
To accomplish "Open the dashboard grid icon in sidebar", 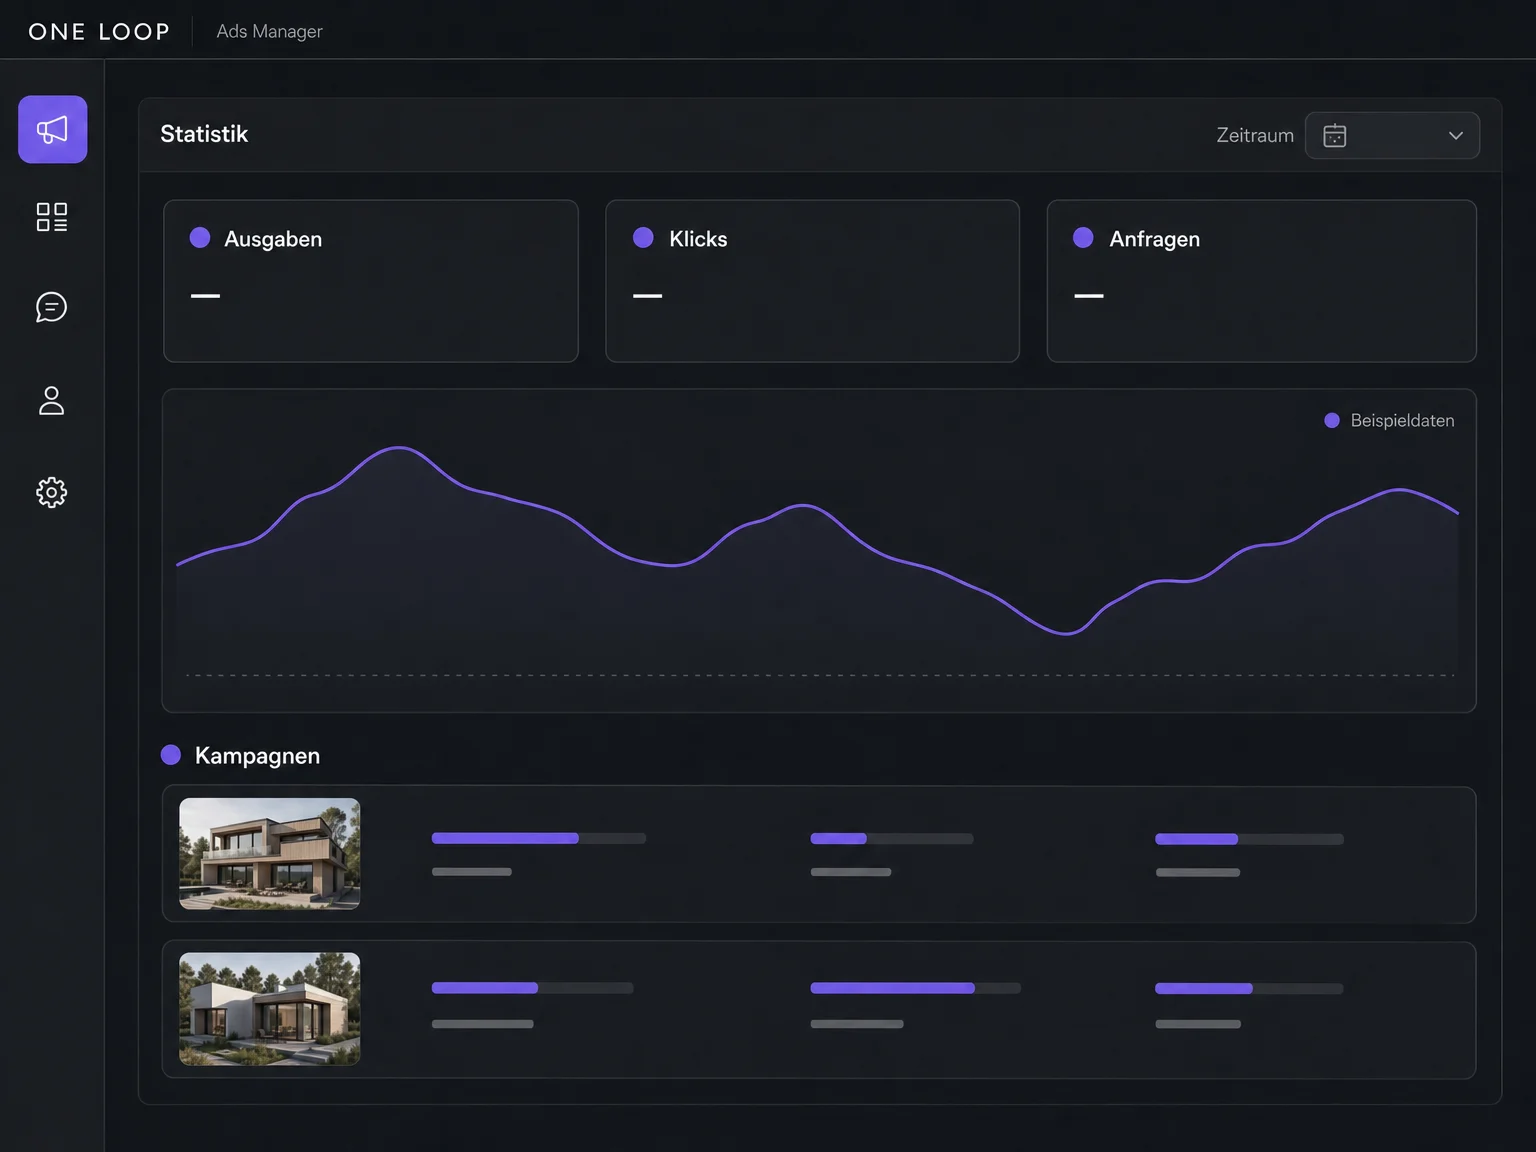I will point(52,217).
